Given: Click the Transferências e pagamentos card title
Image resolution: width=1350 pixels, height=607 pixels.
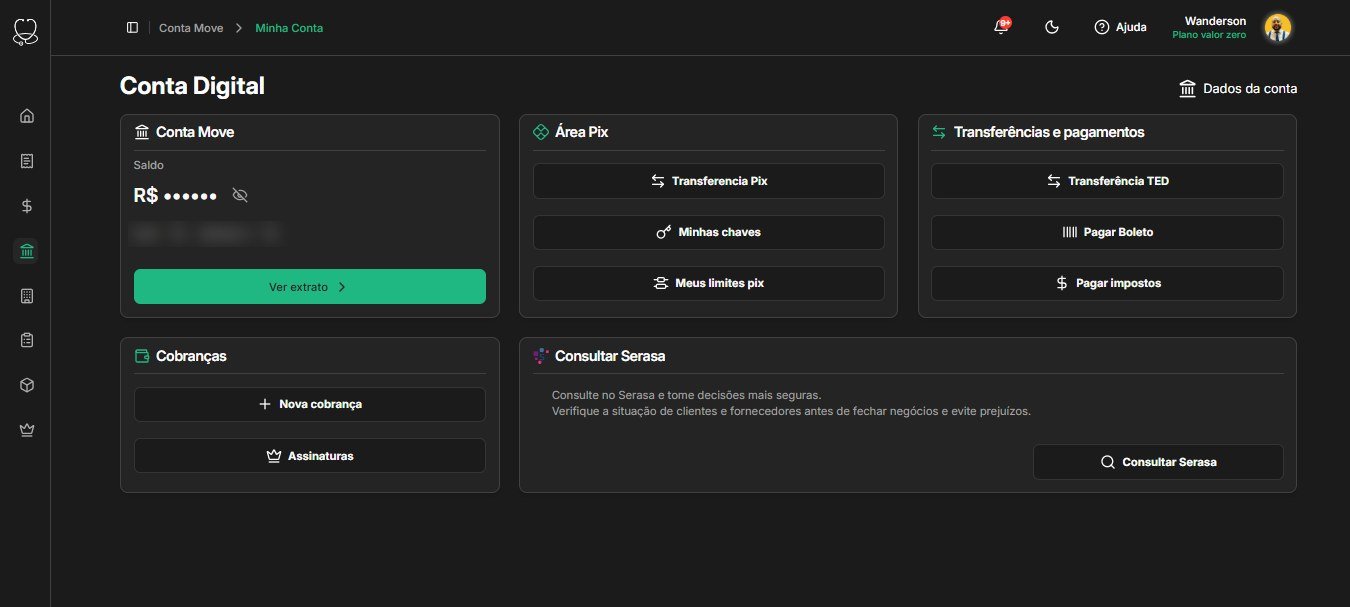Looking at the screenshot, I should 1049,132.
